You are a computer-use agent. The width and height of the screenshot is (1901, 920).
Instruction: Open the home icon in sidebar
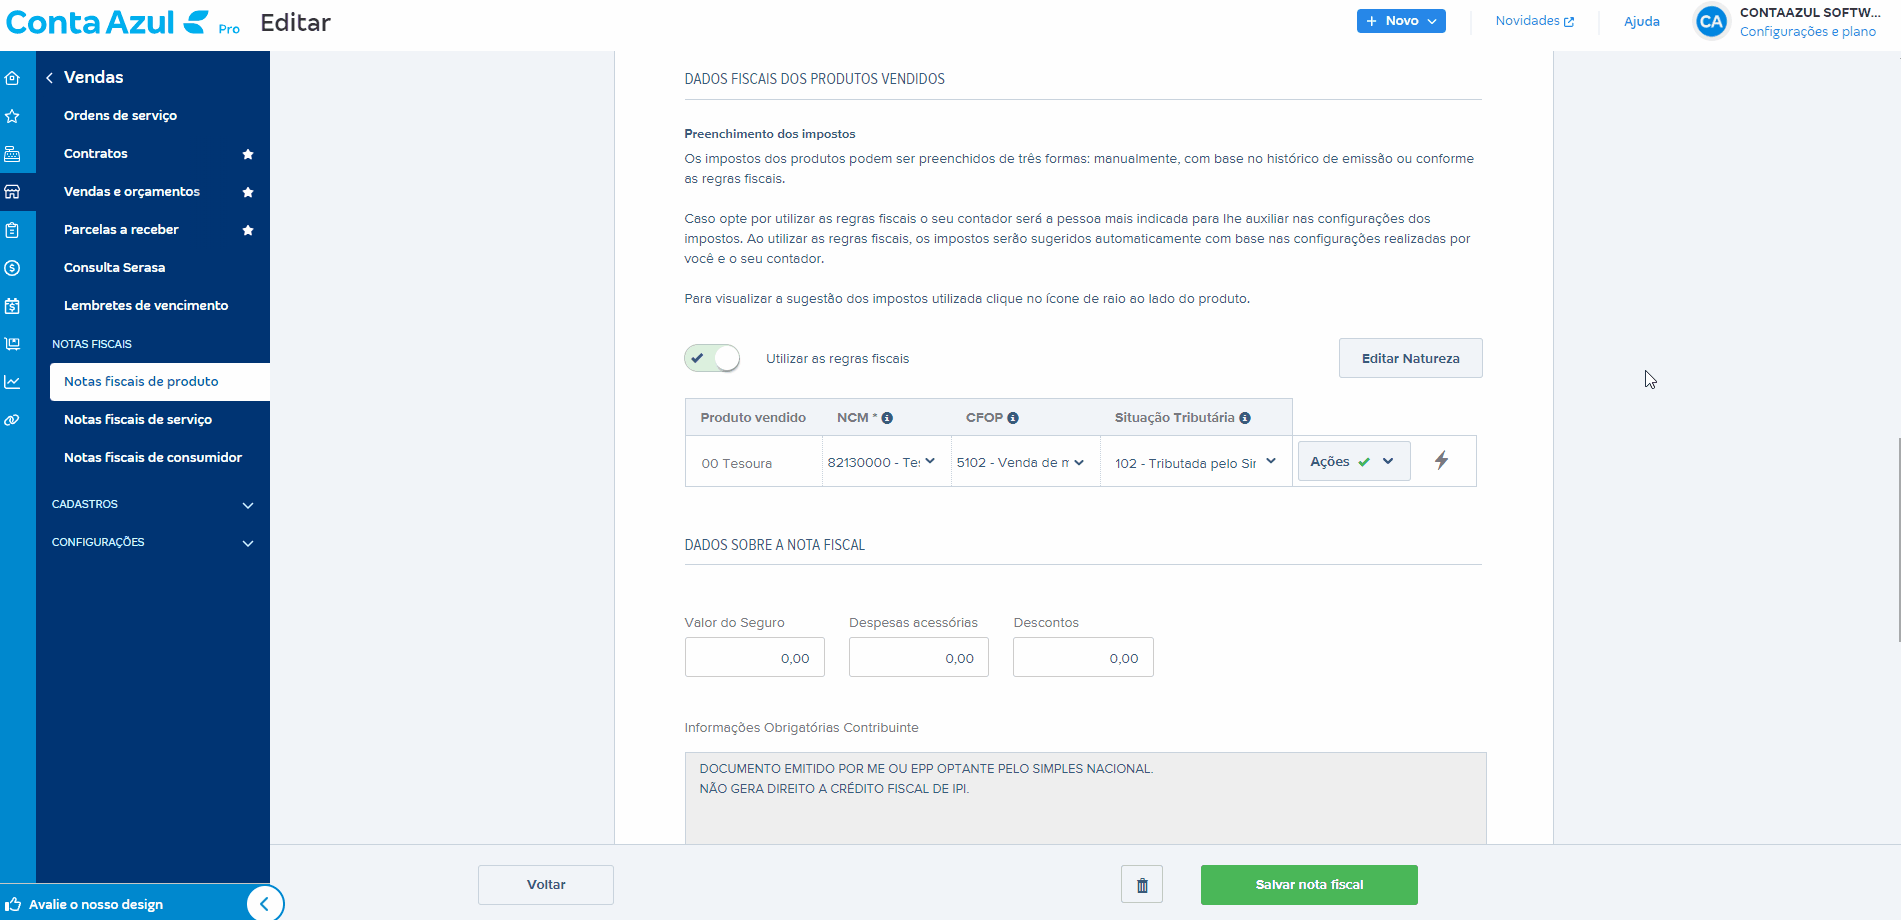pyautogui.click(x=13, y=78)
